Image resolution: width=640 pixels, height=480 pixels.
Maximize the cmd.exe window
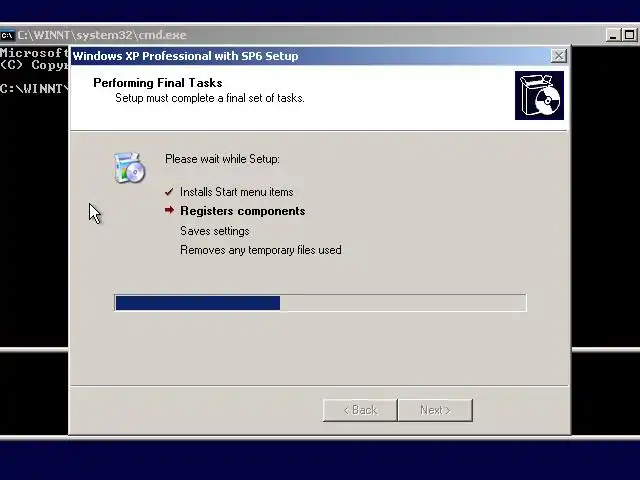point(629,35)
